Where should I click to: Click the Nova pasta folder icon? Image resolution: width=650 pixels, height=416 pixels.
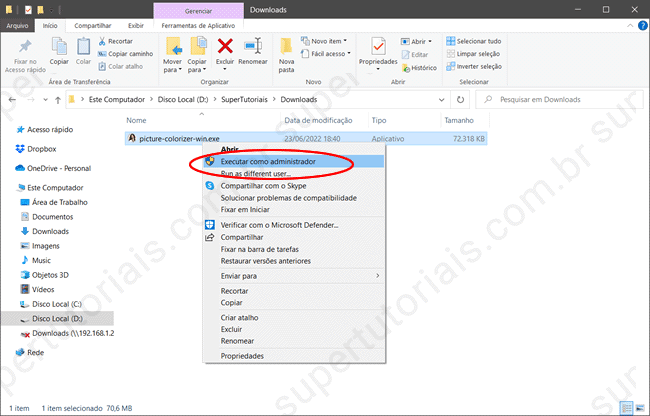pyautogui.click(x=287, y=46)
